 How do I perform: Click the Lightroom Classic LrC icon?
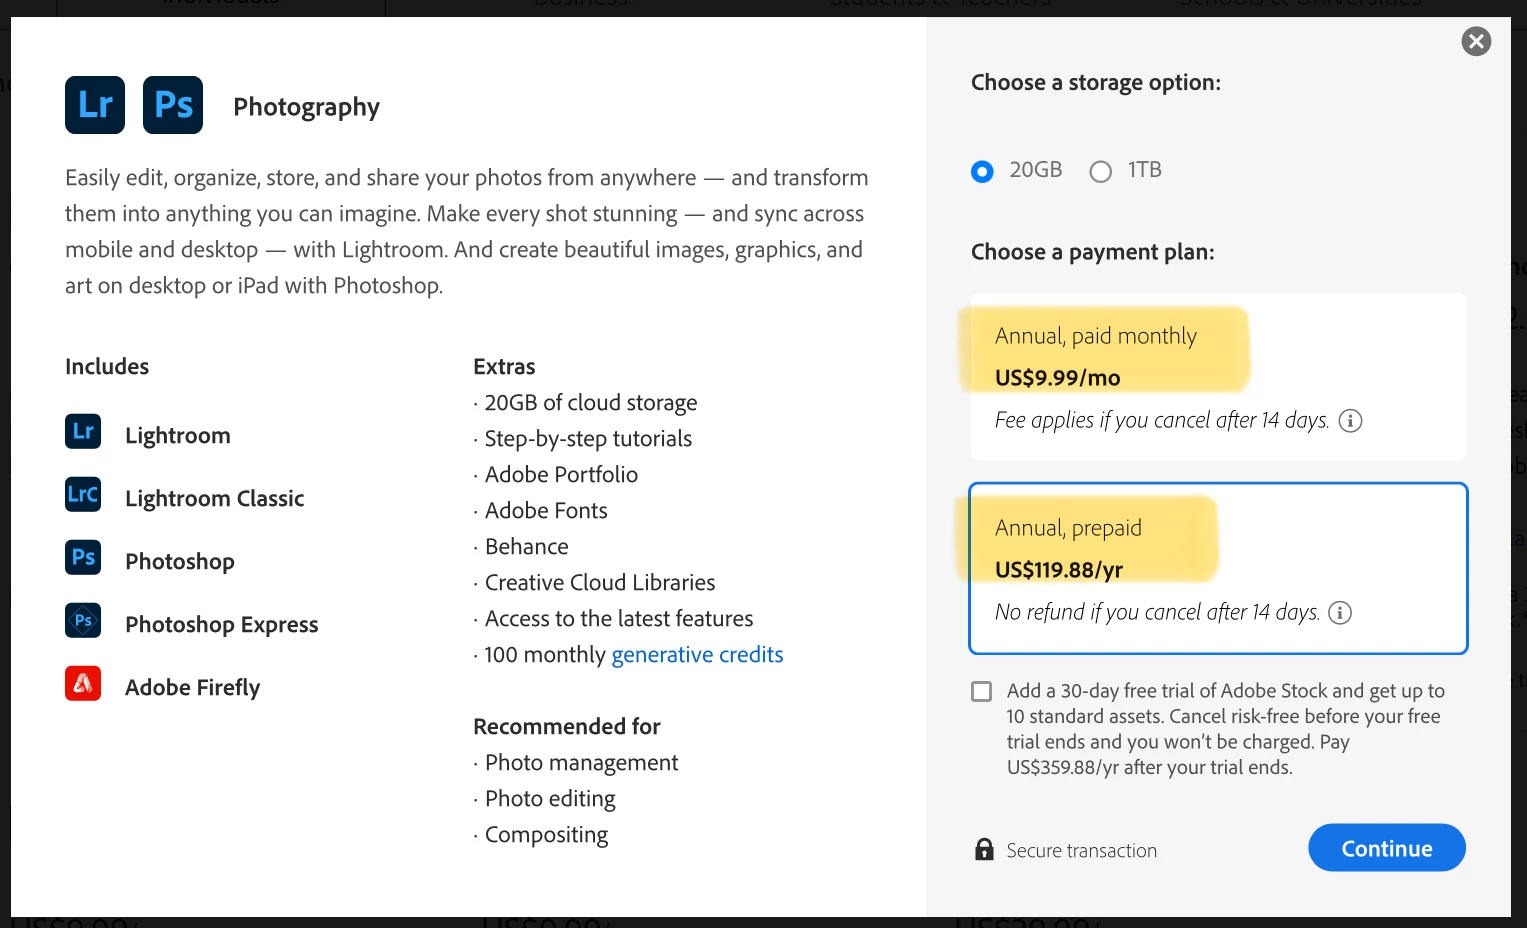(83, 494)
